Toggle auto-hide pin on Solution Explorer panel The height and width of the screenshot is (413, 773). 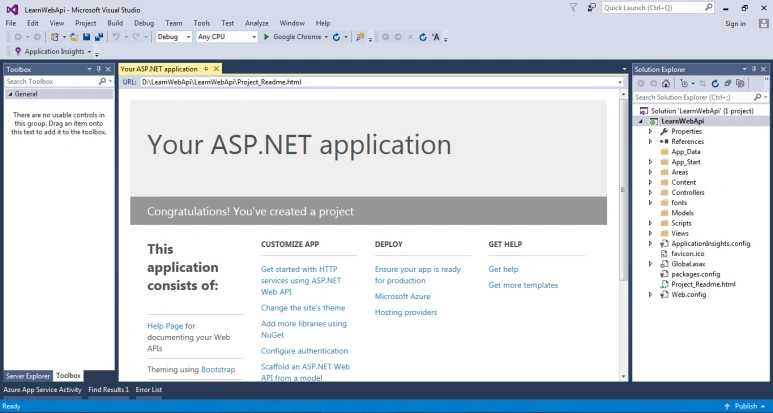[x=754, y=69]
